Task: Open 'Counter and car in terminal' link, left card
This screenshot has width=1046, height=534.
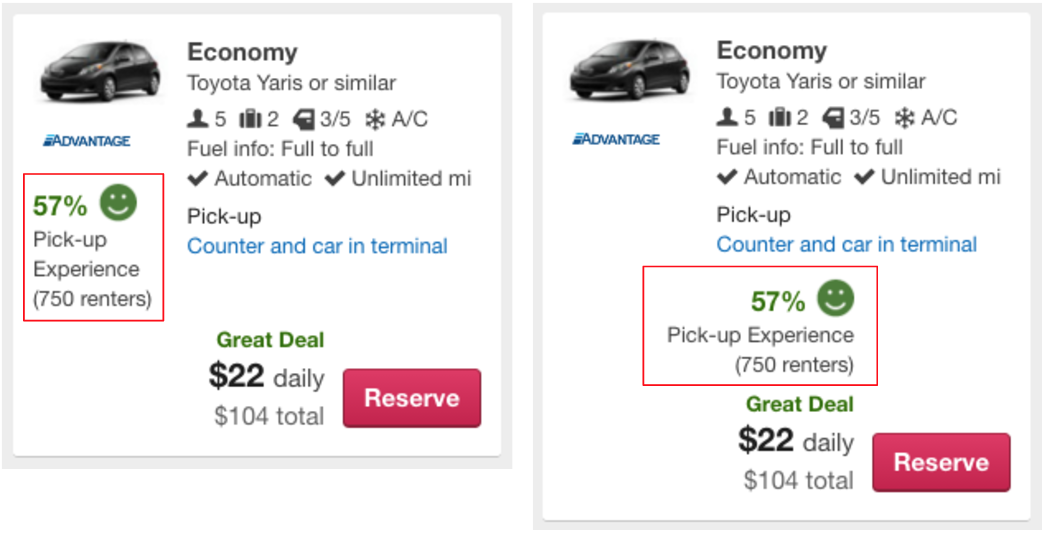Action: (x=317, y=246)
